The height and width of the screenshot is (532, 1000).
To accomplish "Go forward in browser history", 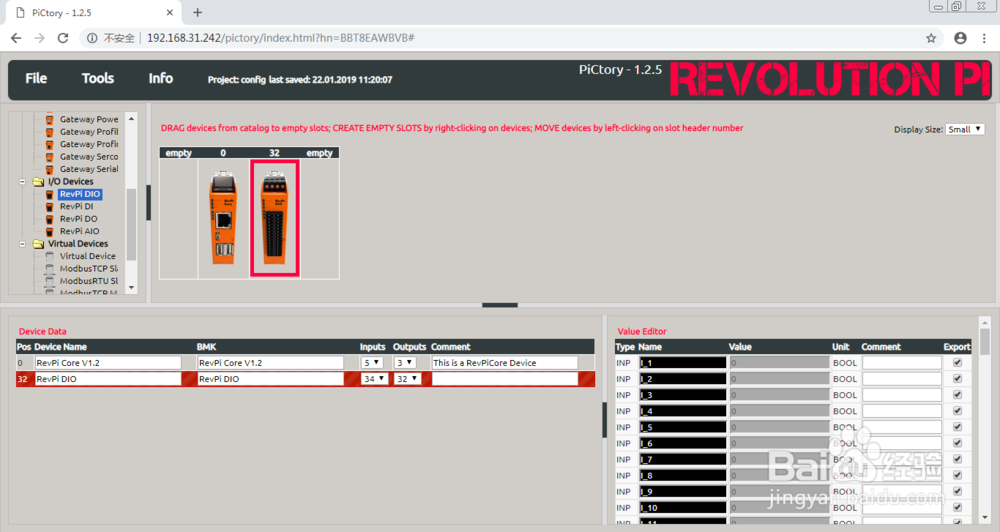I will pos(40,38).
